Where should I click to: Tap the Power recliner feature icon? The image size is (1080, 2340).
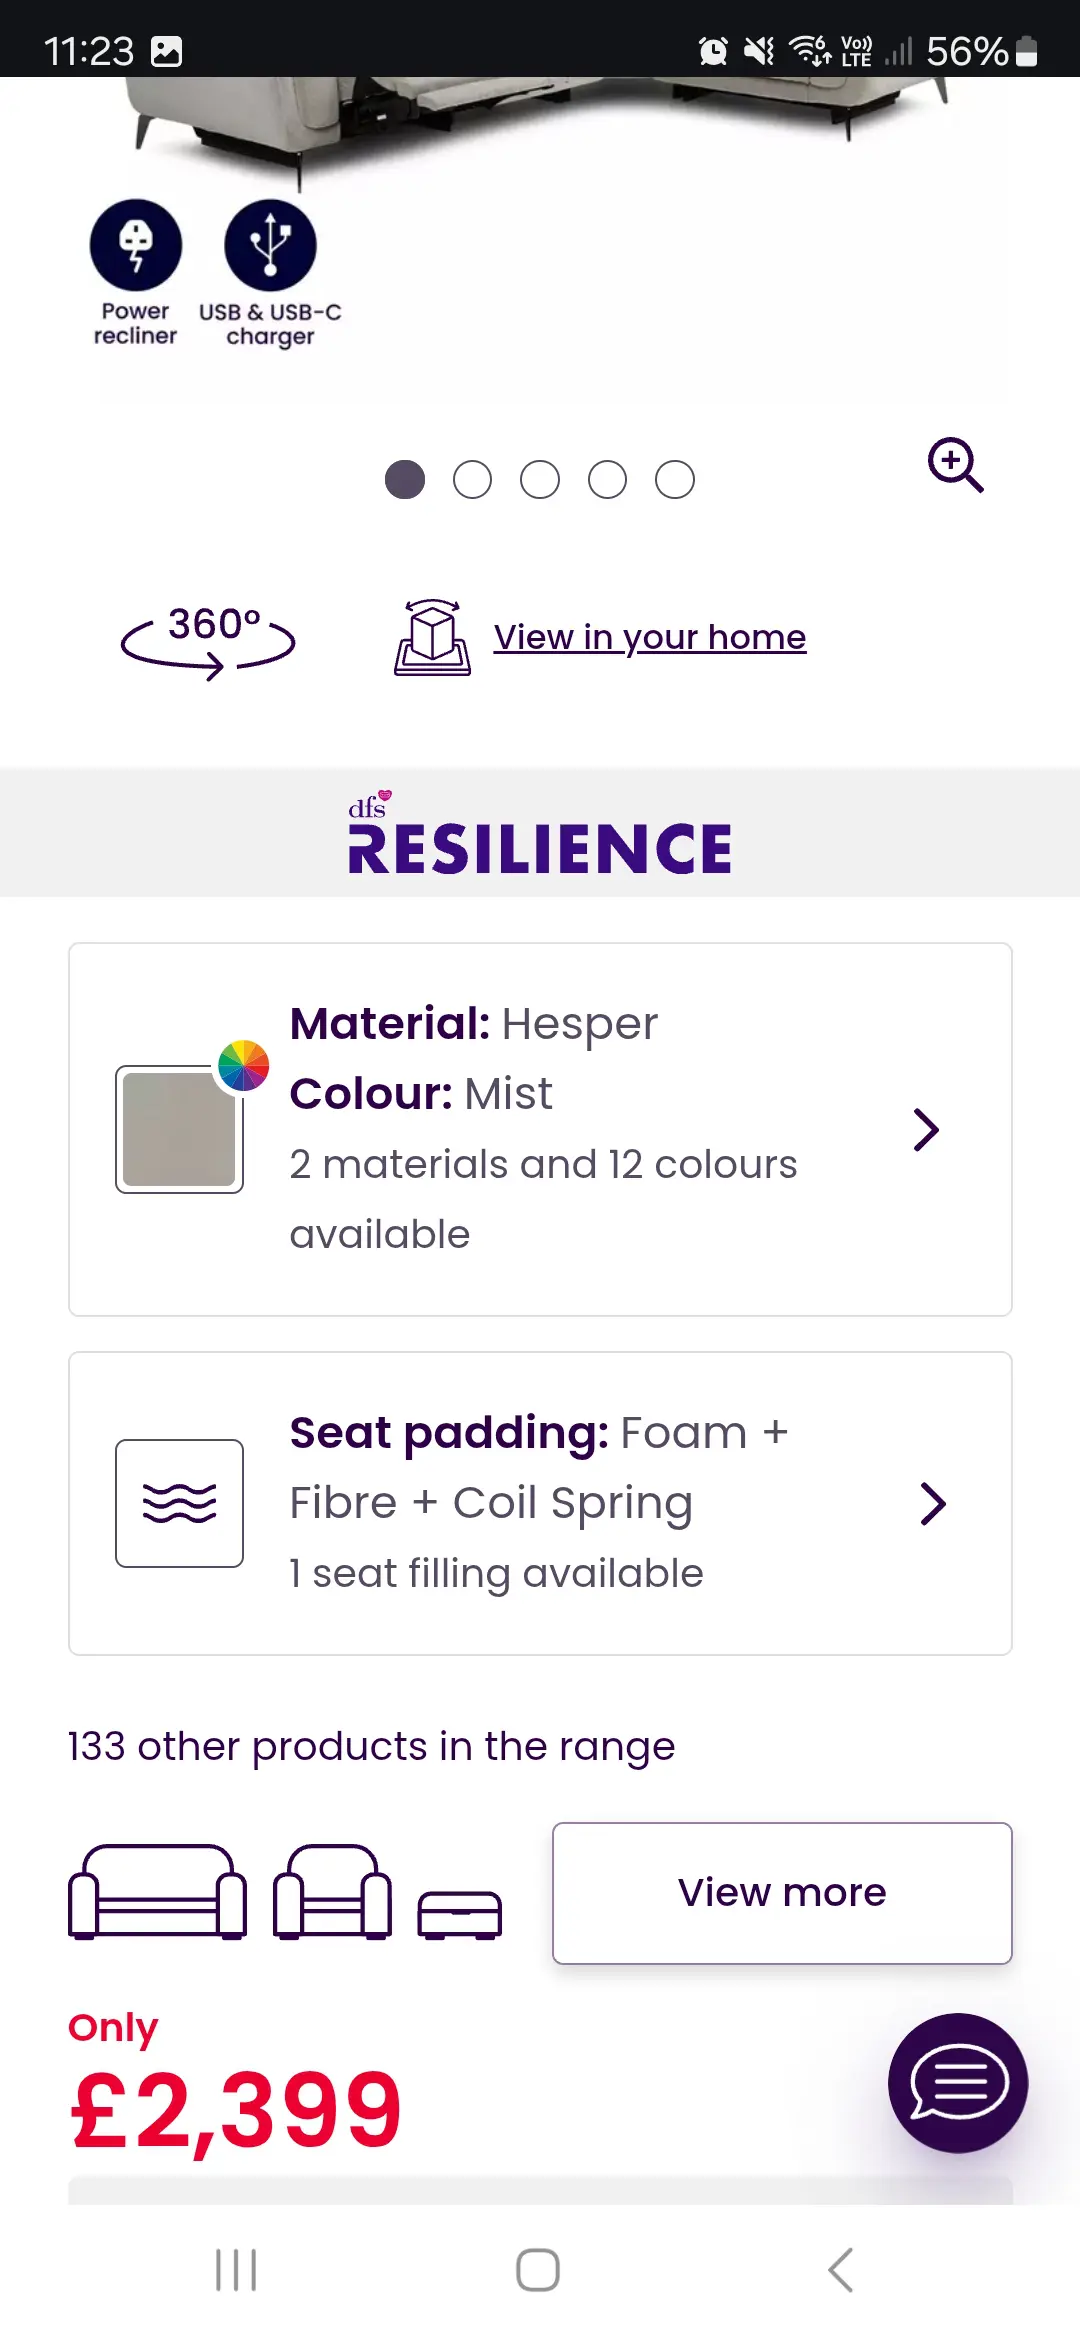[136, 245]
